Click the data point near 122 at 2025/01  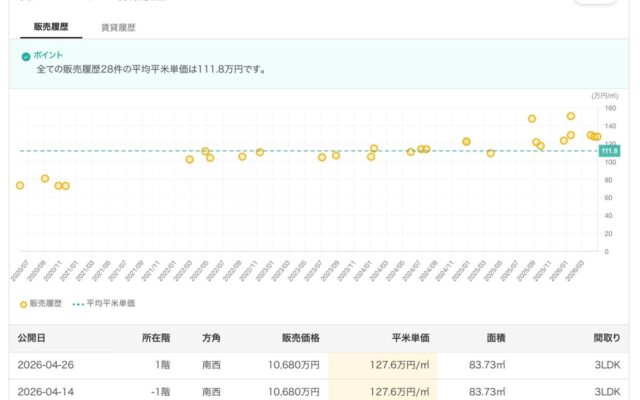pyautogui.click(x=466, y=142)
